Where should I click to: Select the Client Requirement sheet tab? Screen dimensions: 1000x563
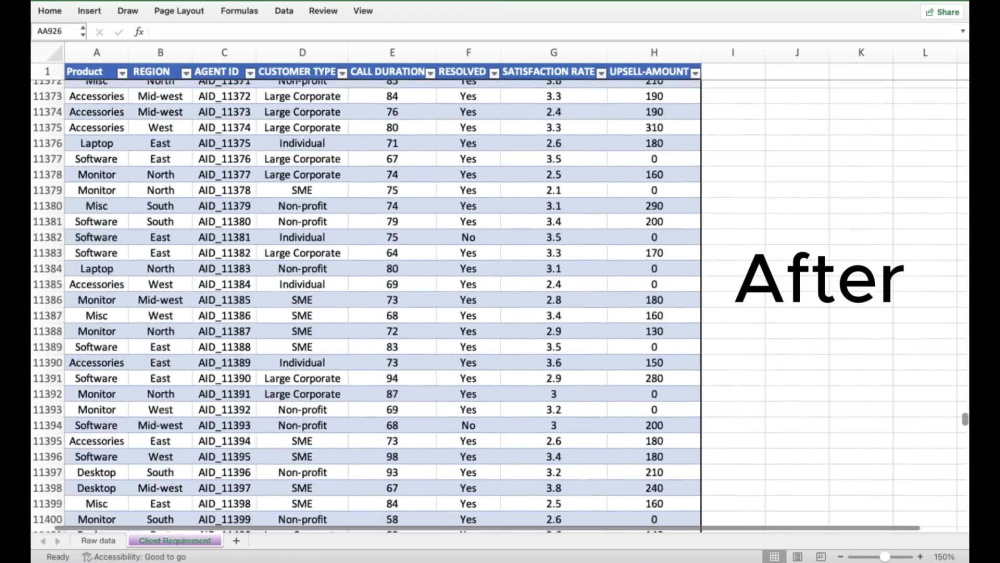click(x=175, y=541)
